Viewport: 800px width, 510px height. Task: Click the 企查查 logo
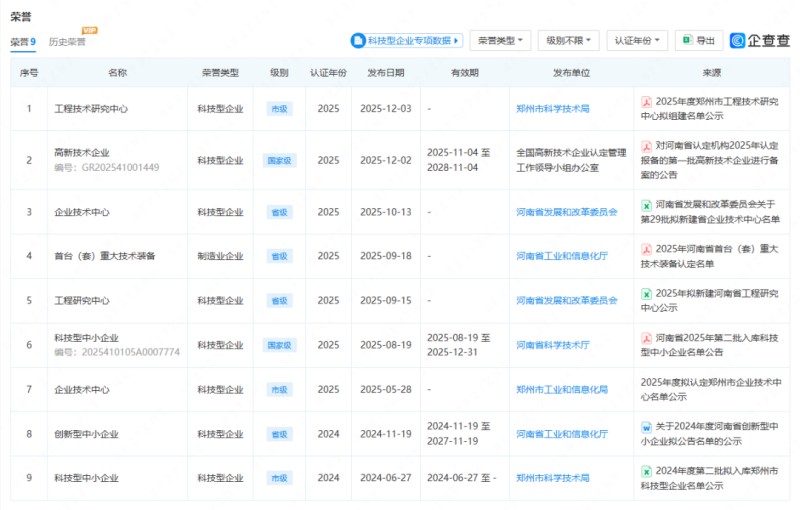[x=759, y=41]
